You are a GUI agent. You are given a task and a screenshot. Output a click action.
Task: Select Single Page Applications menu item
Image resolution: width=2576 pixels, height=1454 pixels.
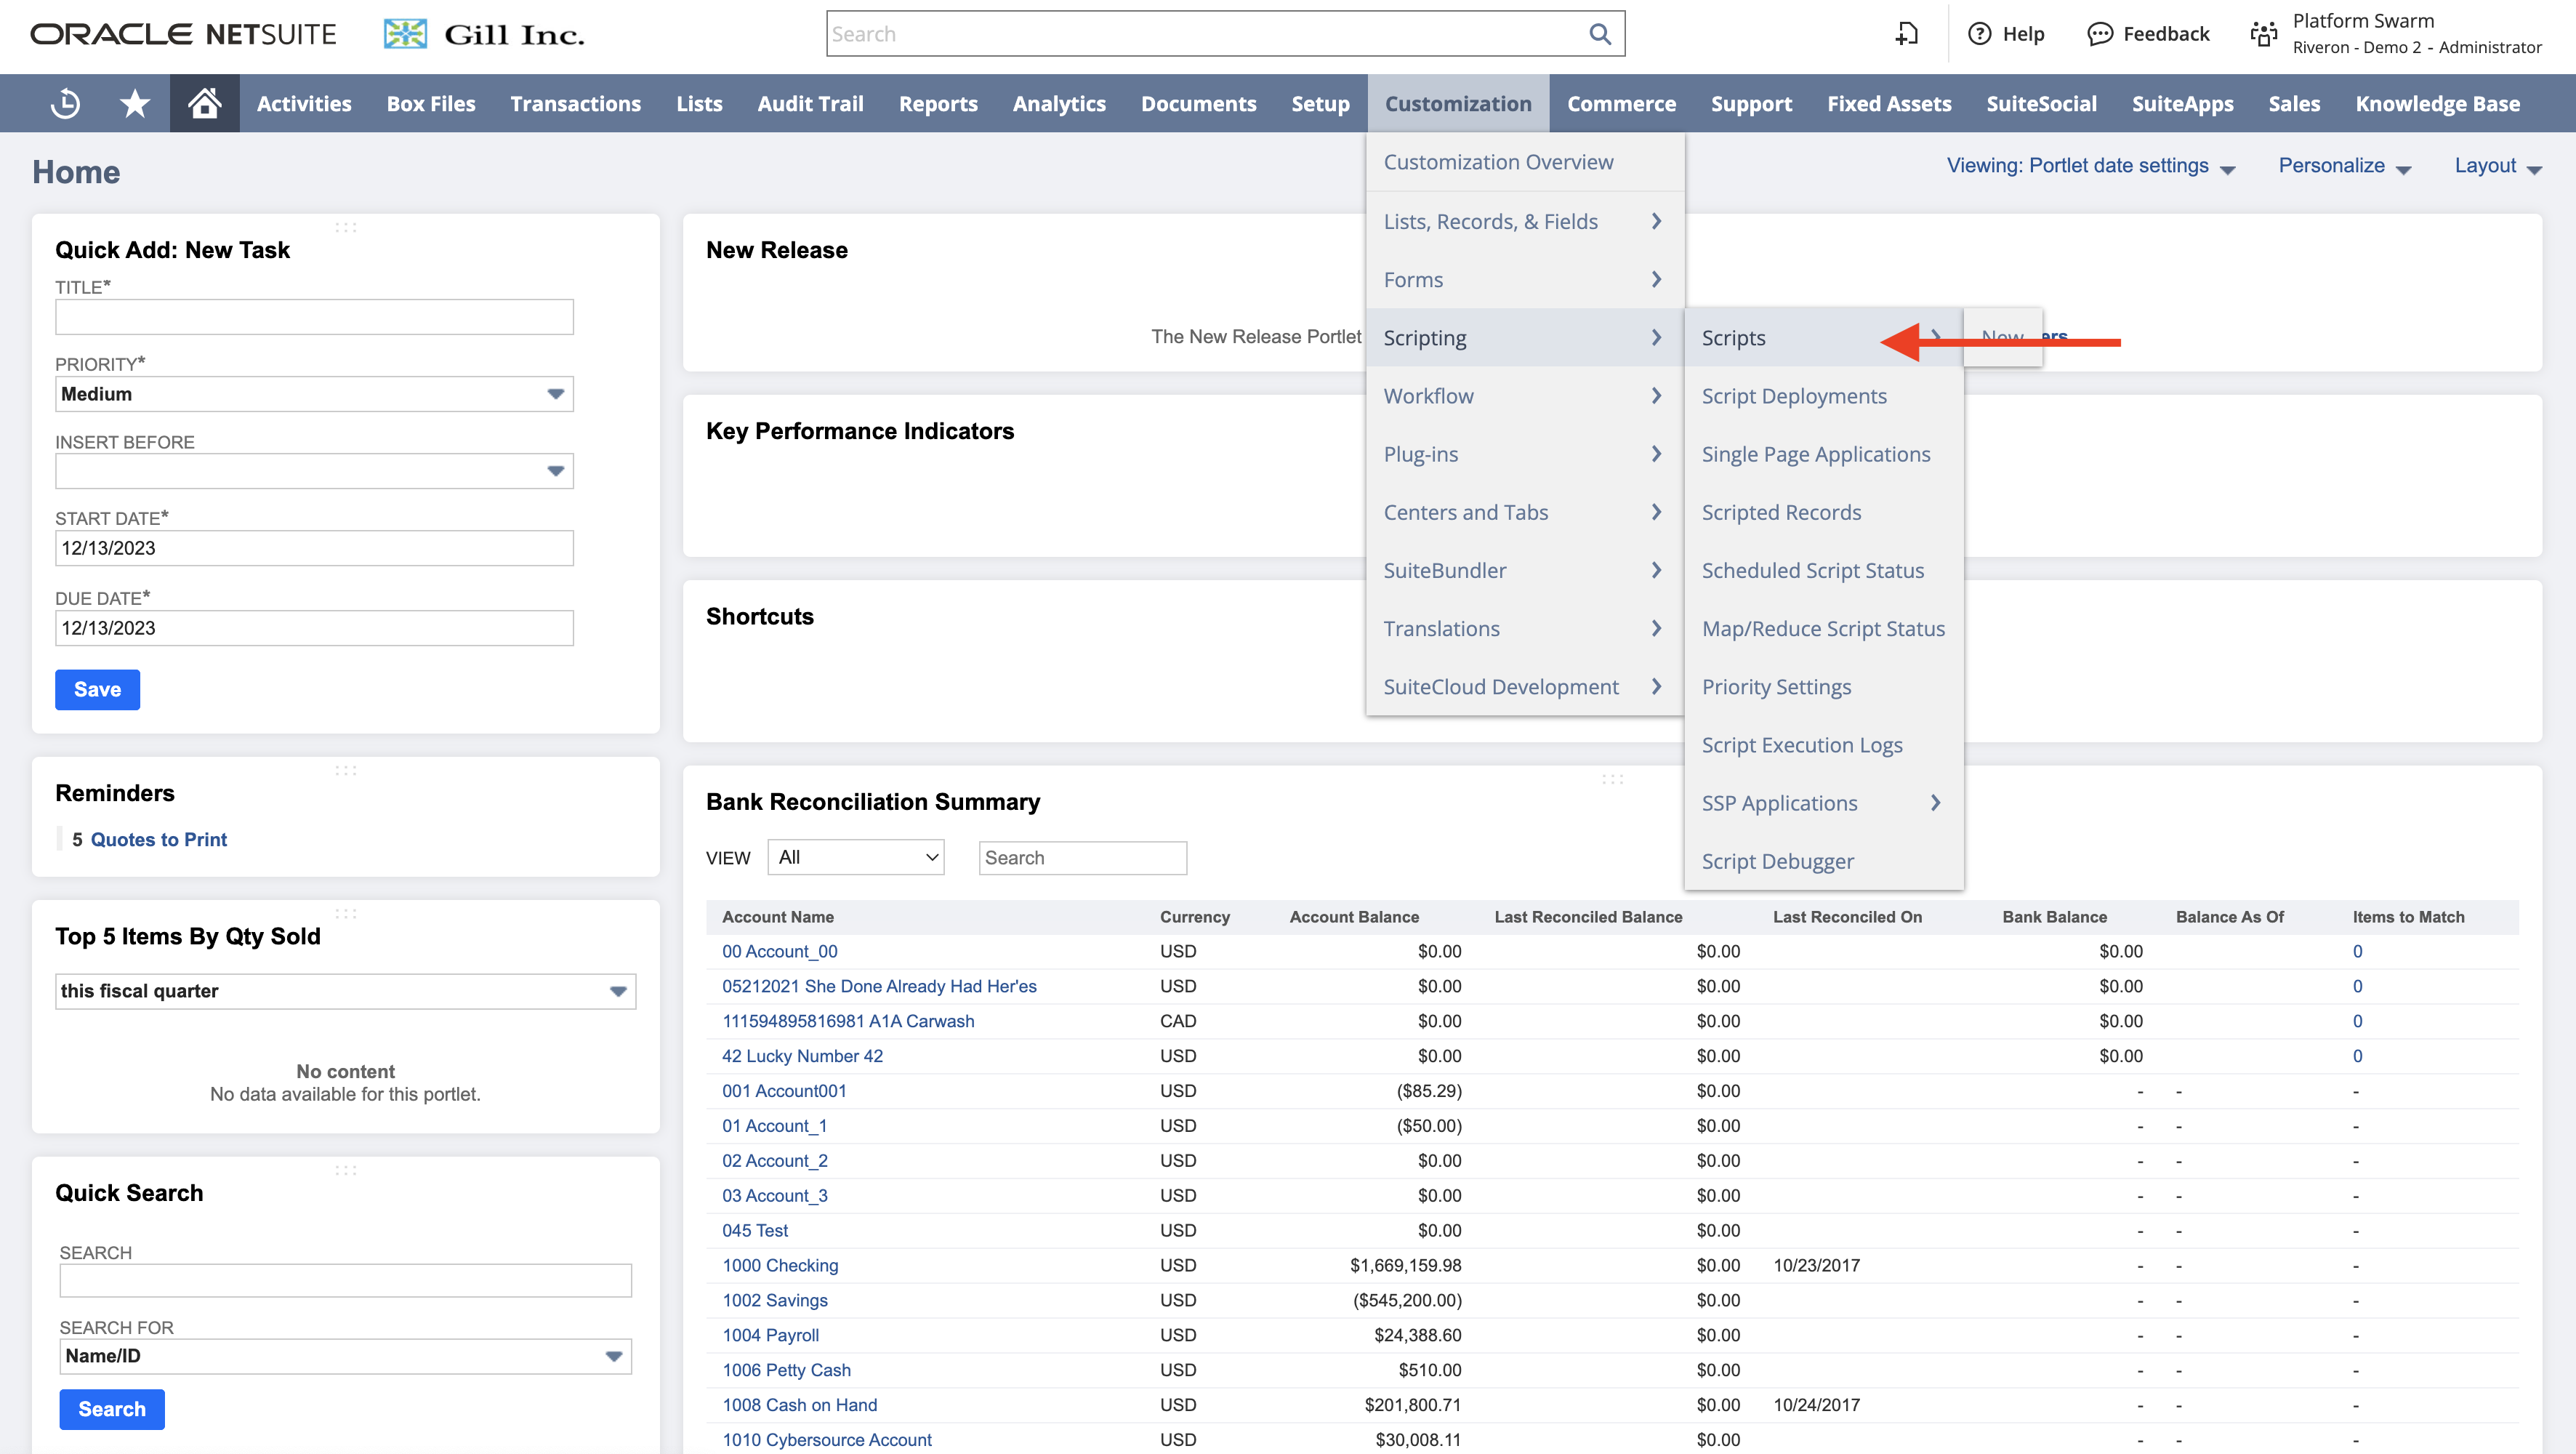pos(1823,454)
